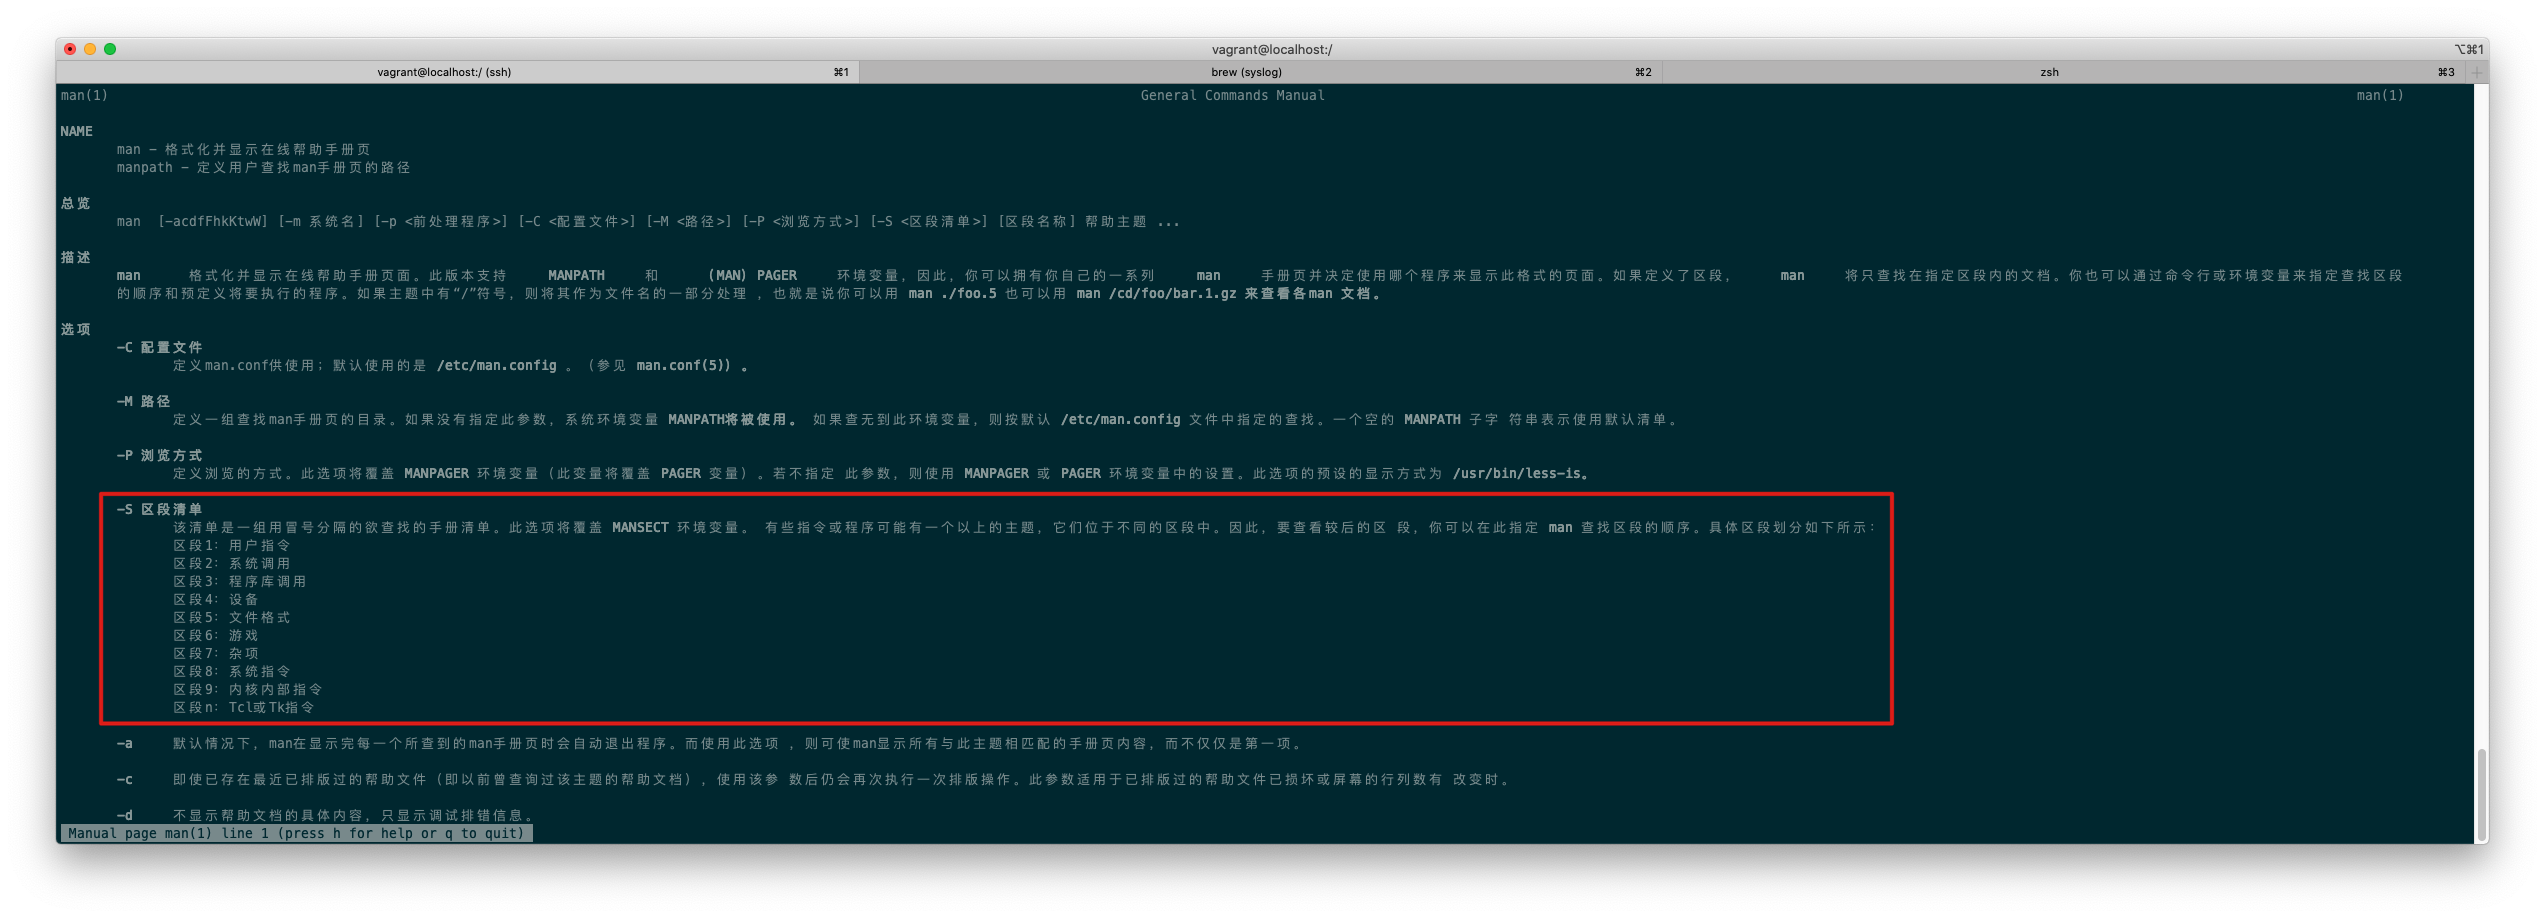
Task: Click the line 区段4: 设备
Action: [x=216, y=599]
